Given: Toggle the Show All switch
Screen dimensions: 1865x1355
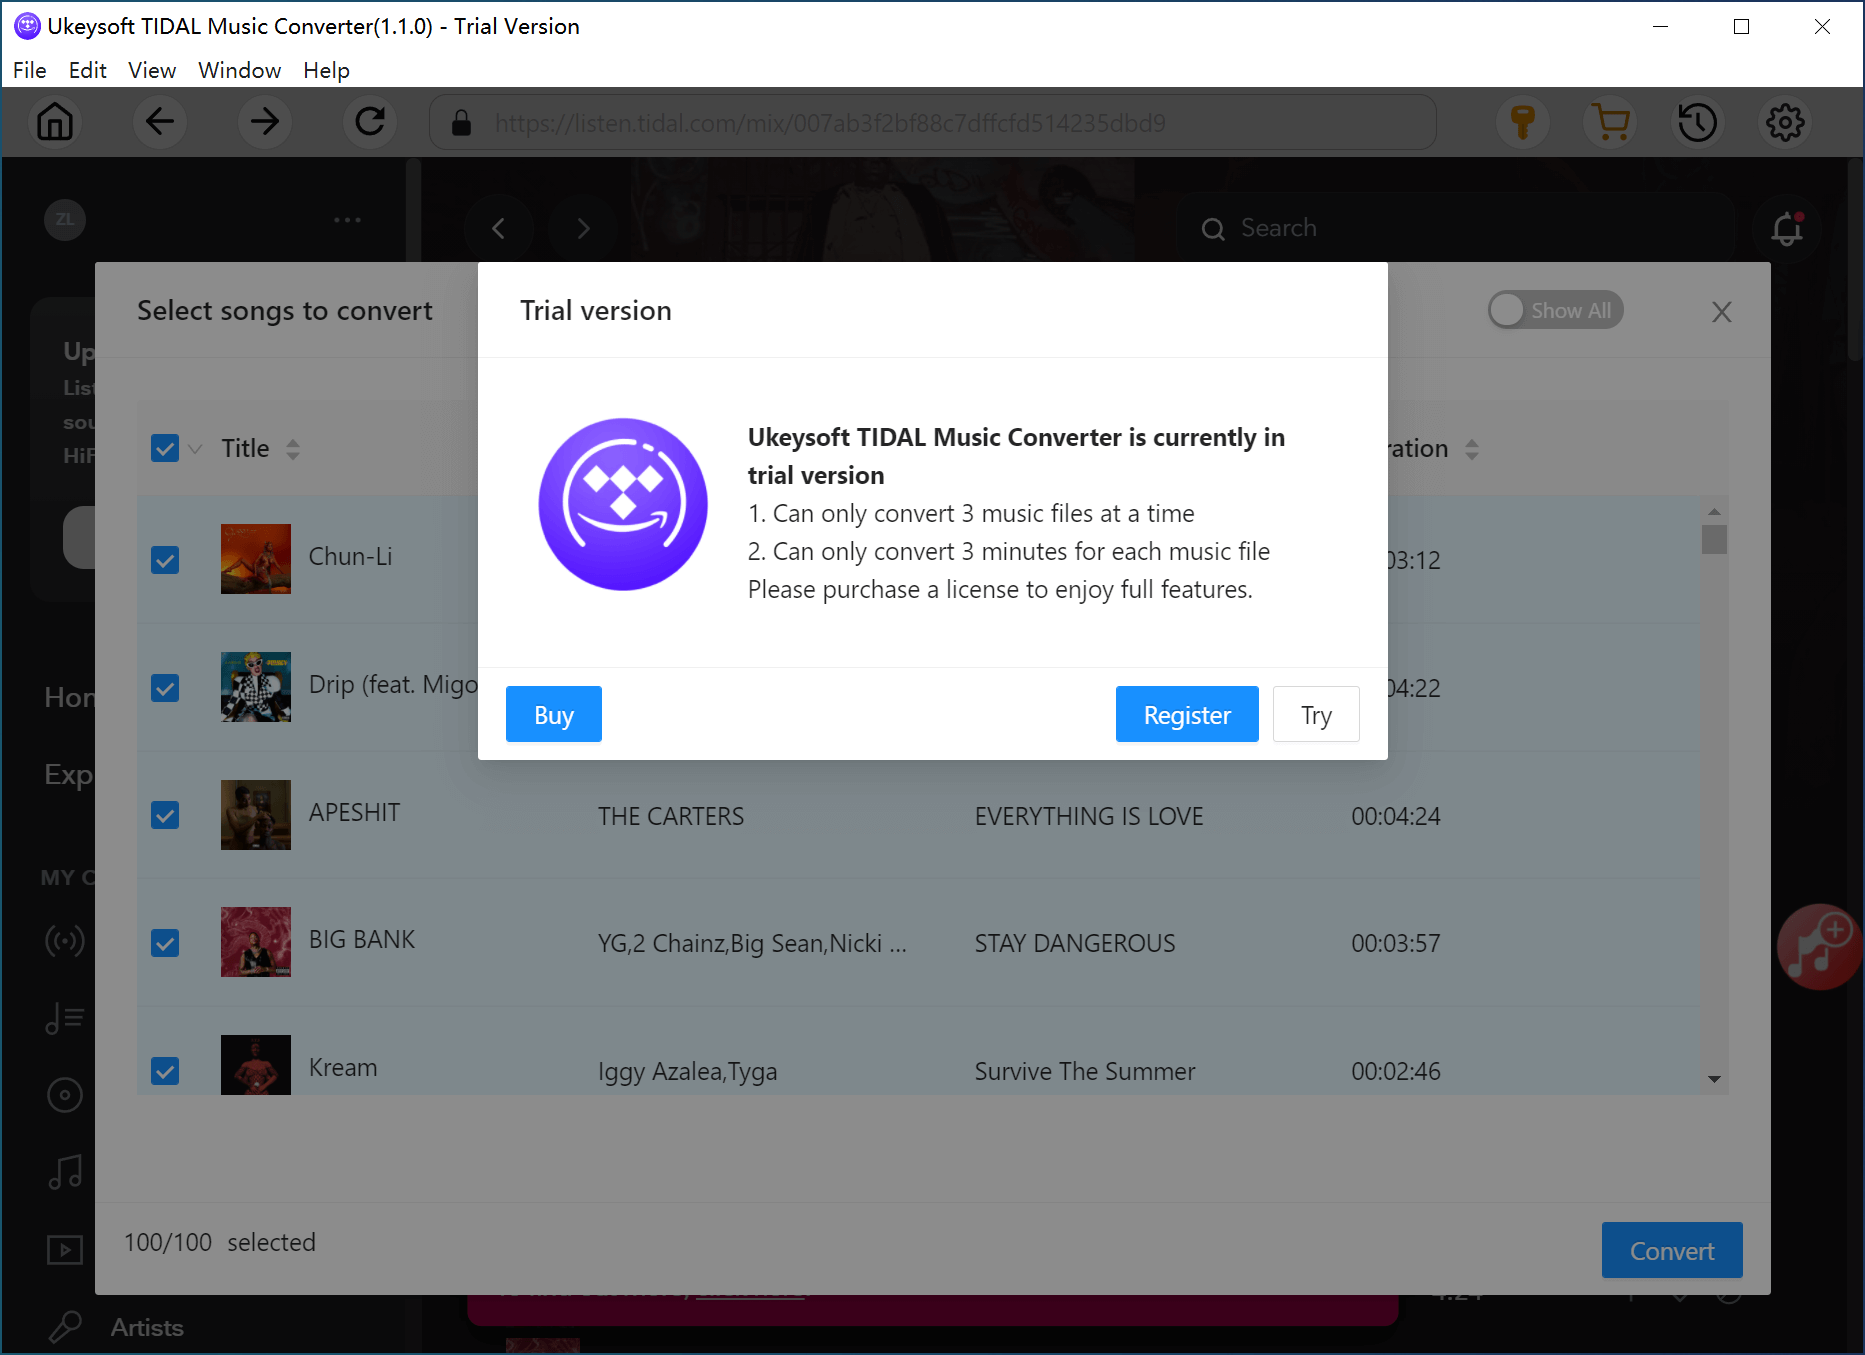Looking at the screenshot, I should click(1555, 310).
